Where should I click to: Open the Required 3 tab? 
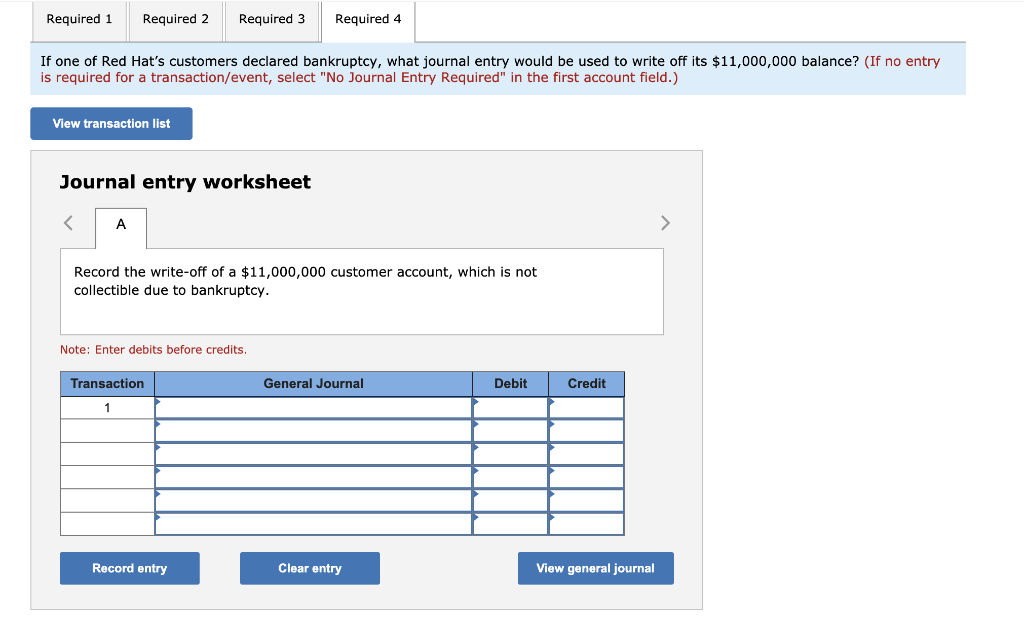(271, 19)
